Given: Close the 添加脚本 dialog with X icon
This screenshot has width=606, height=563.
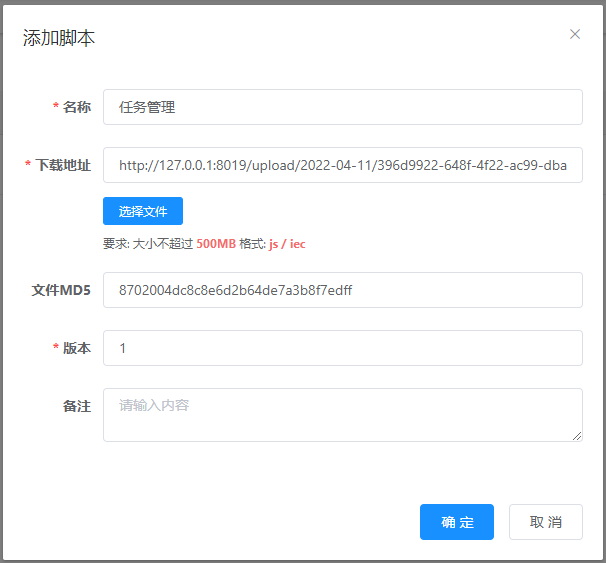Looking at the screenshot, I should [575, 34].
